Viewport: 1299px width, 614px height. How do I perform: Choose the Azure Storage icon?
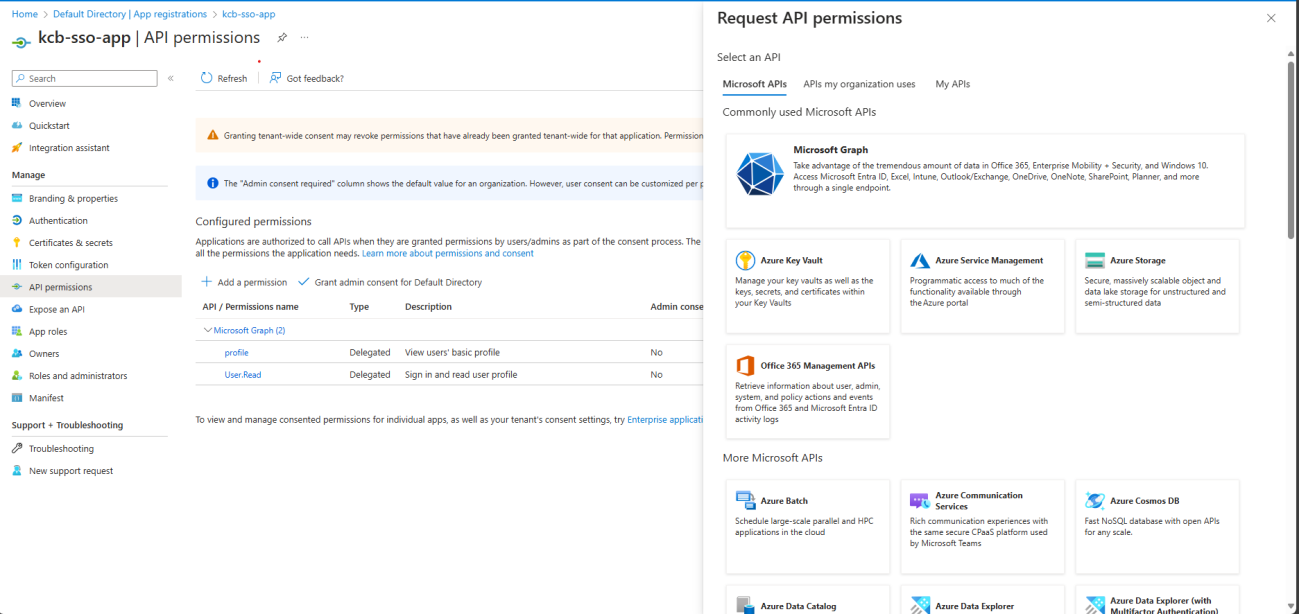point(1095,260)
